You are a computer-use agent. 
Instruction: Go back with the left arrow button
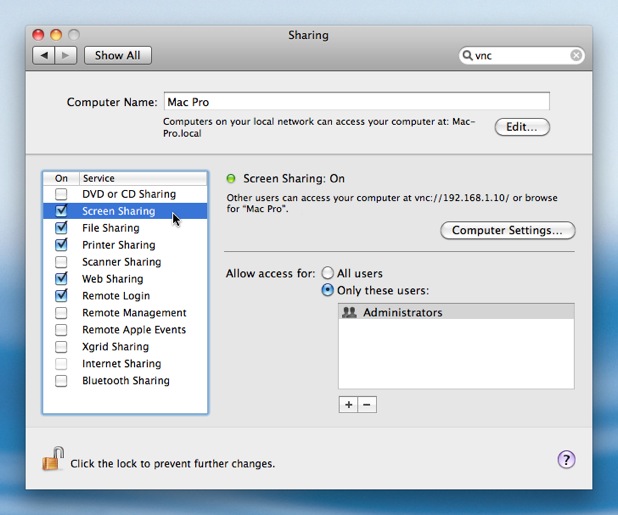coord(44,55)
